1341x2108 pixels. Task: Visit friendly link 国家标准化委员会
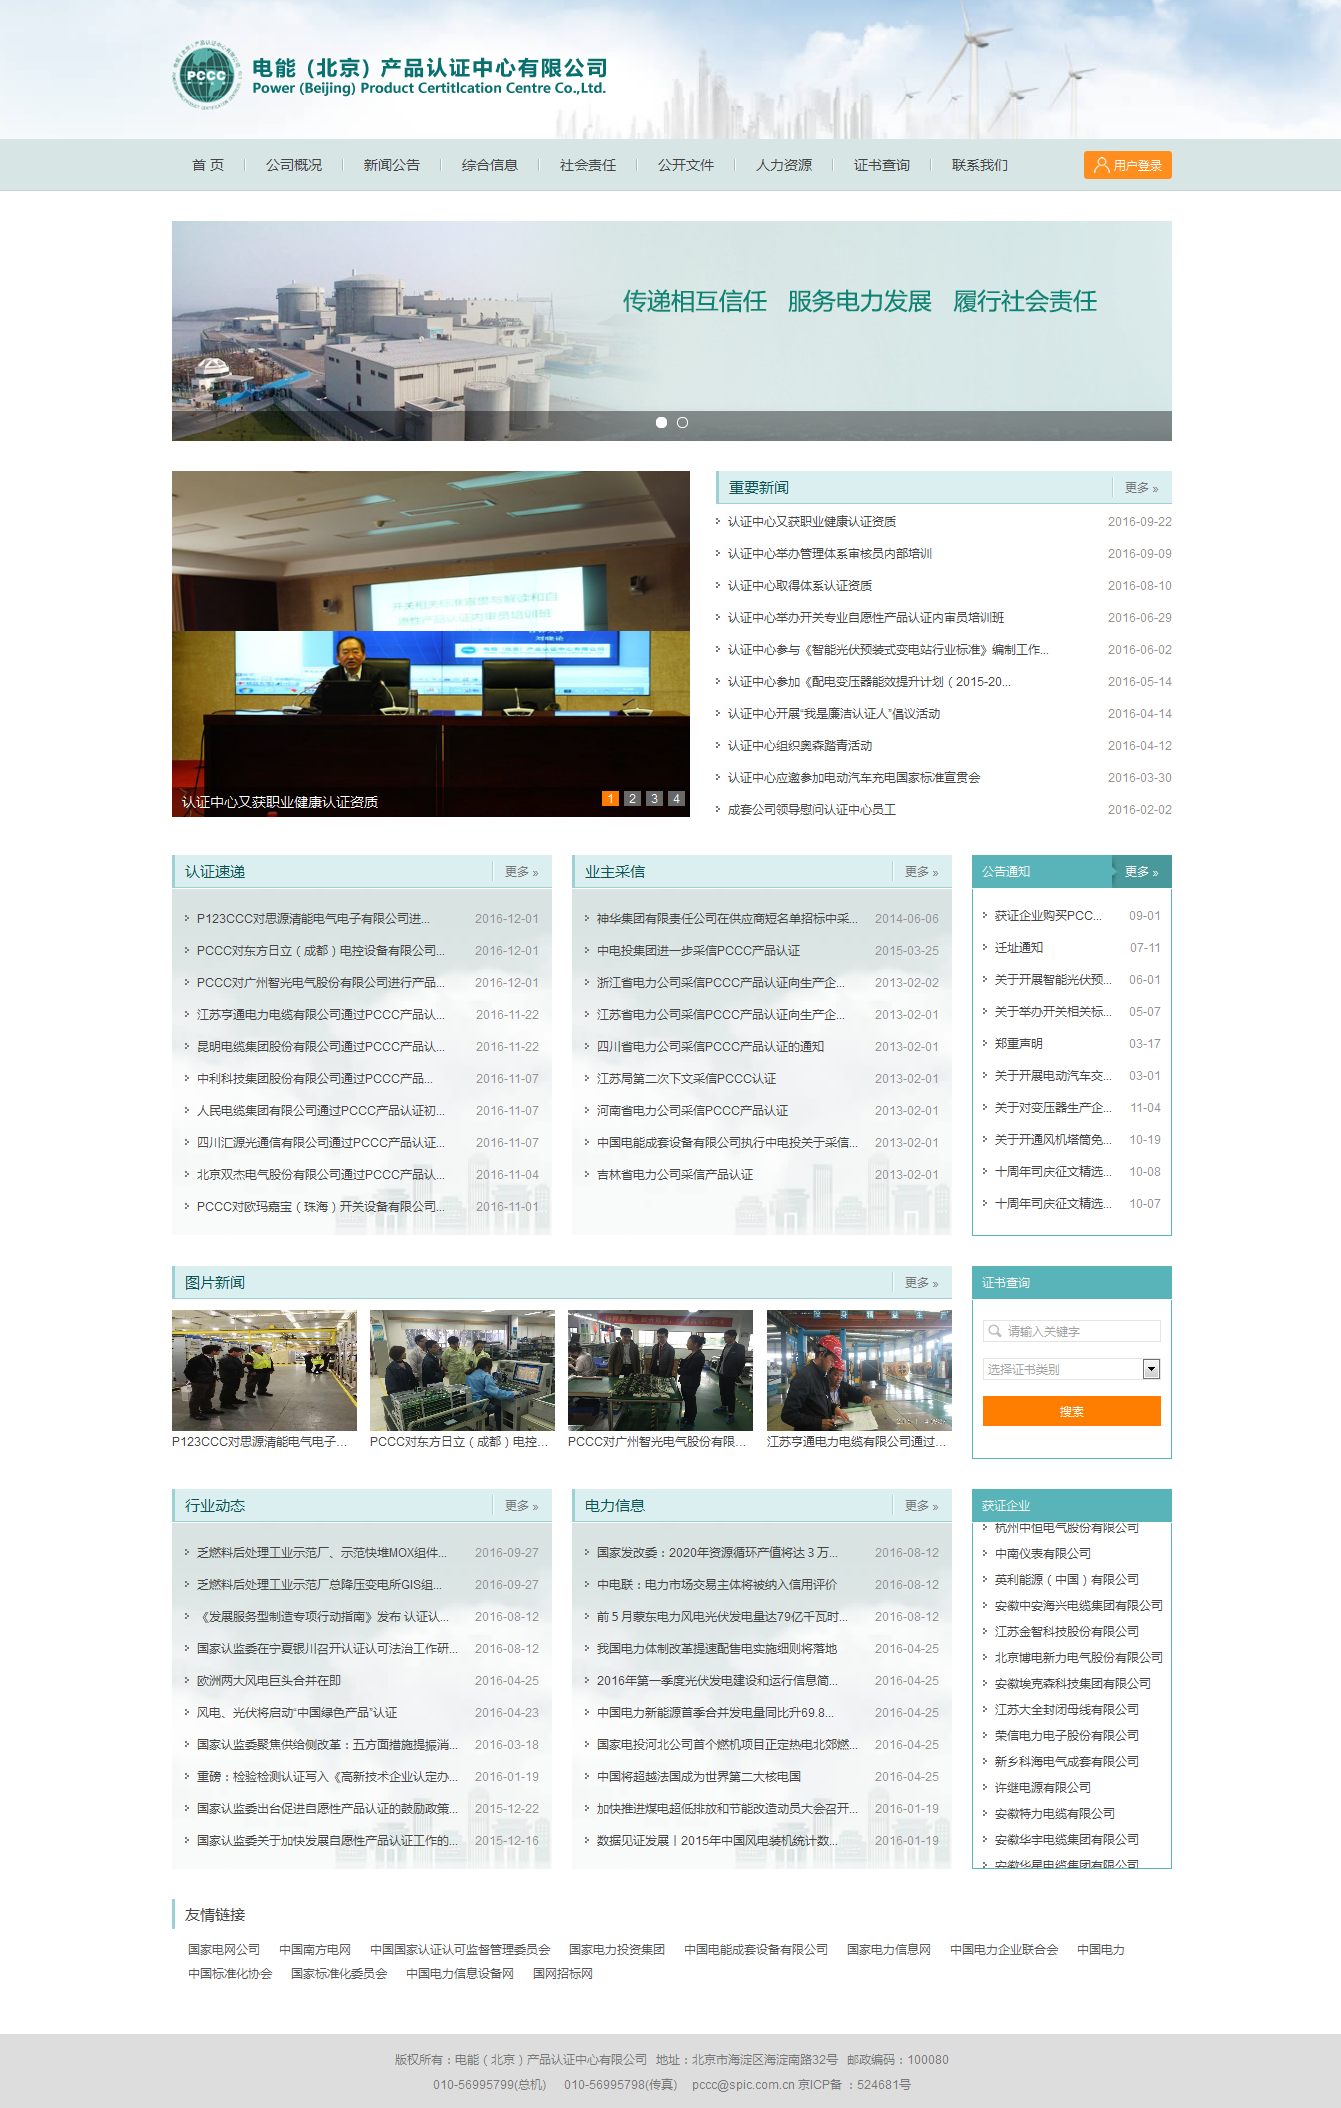tap(339, 1973)
